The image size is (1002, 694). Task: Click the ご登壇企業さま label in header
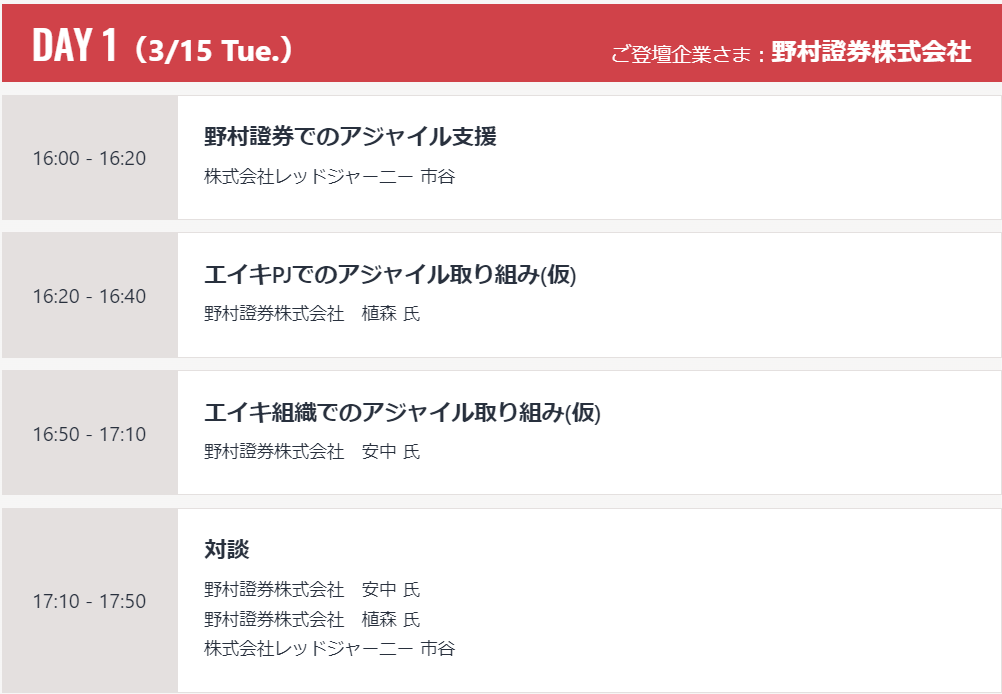687,53
